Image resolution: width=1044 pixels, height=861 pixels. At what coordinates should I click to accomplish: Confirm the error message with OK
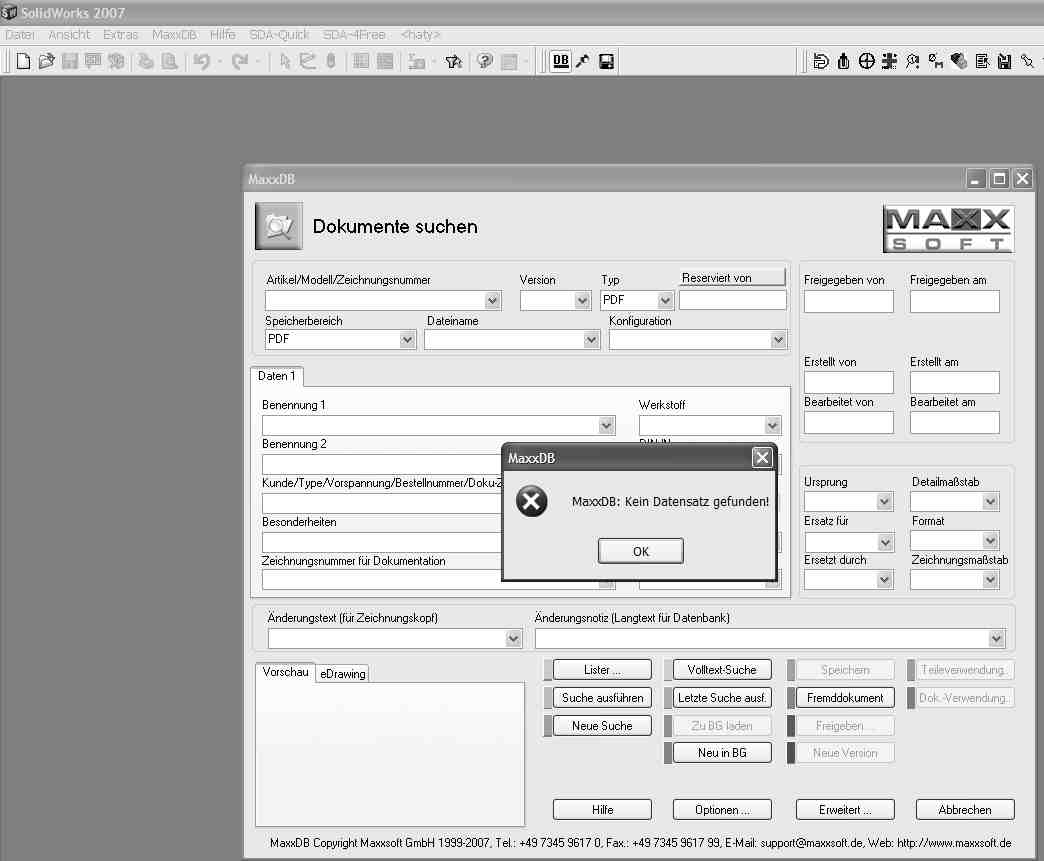click(641, 551)
